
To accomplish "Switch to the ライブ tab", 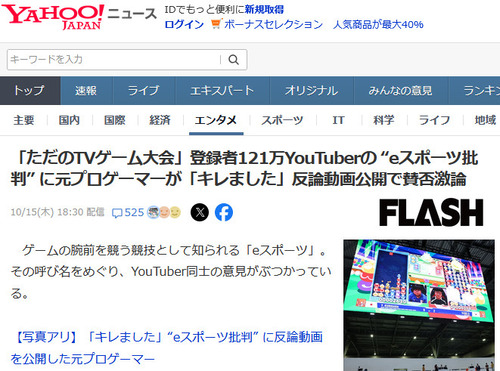I will (144, 91).
